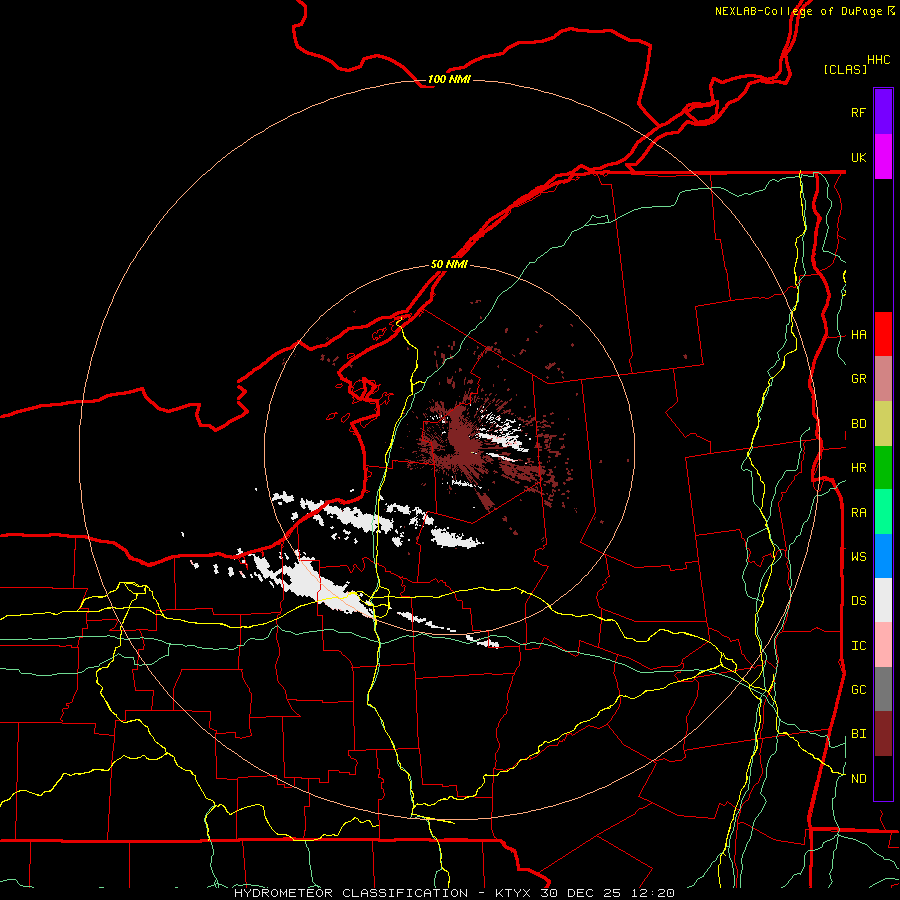
Task: Select the IC pink legend swatch
Action: click(x=883, y=645)
